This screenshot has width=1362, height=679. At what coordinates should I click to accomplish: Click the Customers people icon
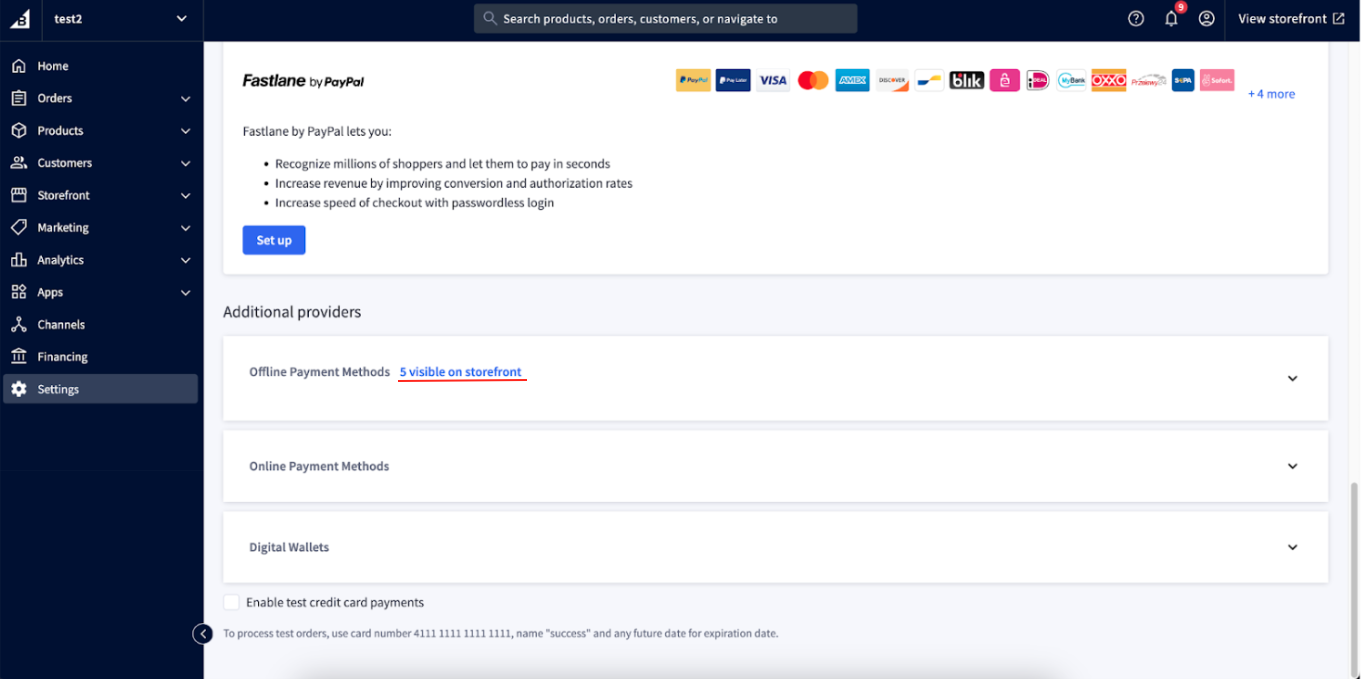pos(19,163)
